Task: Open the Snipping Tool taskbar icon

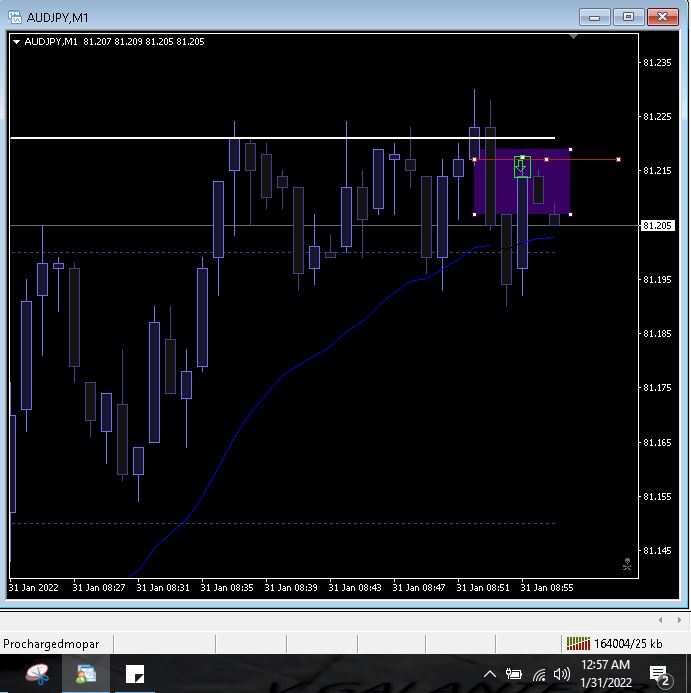Action: point(37,674)
